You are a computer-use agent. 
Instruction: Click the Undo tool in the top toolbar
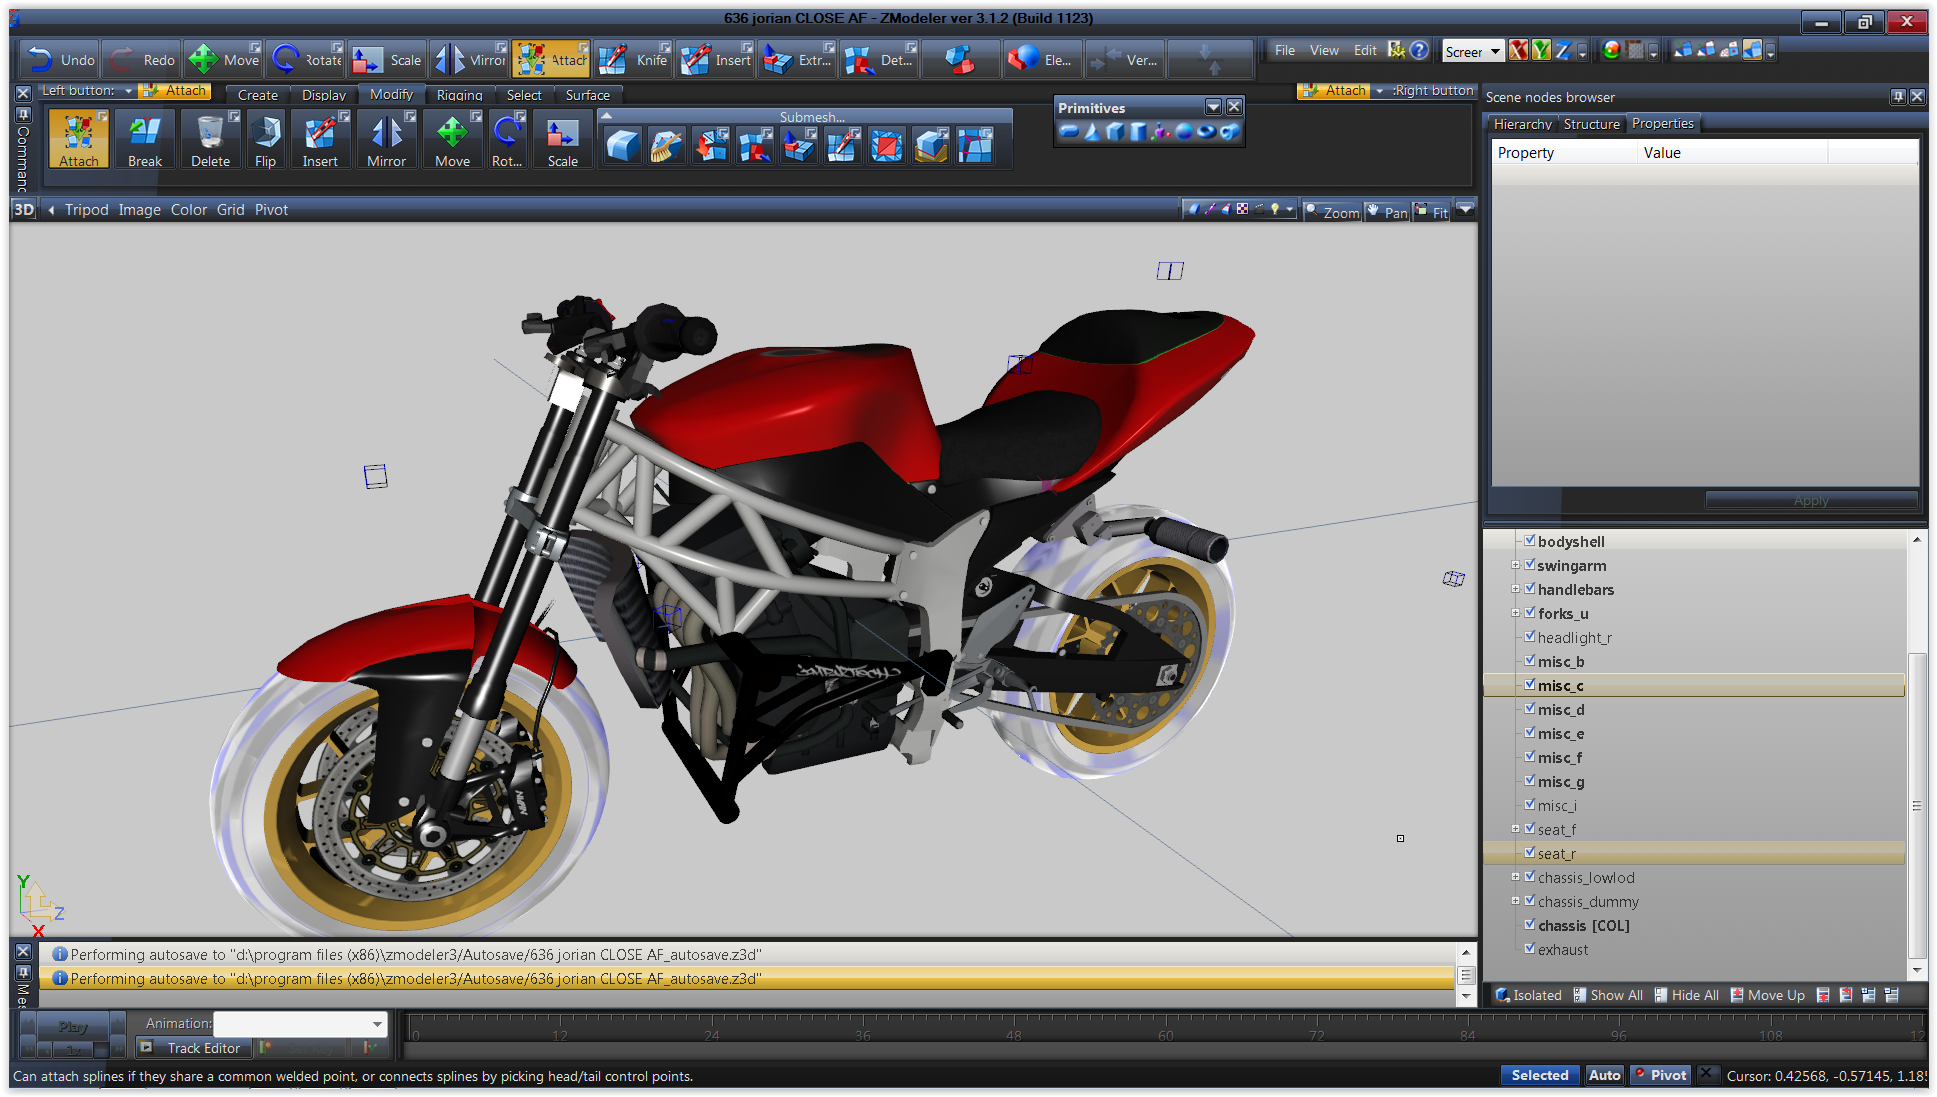(x=60, y=60)
